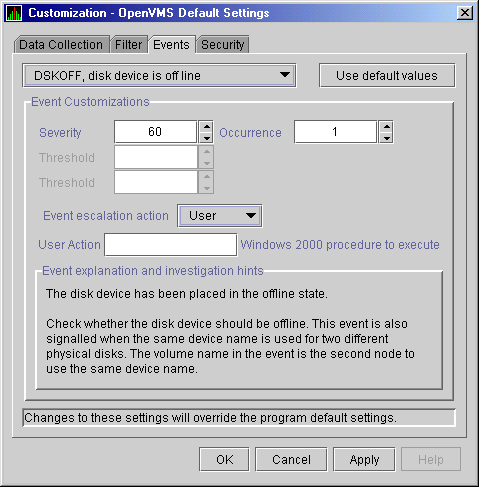This screenshot has width=479, height=487.
Task: Increase Occurrence with the up arrow
Action: (x=386, y=127)
